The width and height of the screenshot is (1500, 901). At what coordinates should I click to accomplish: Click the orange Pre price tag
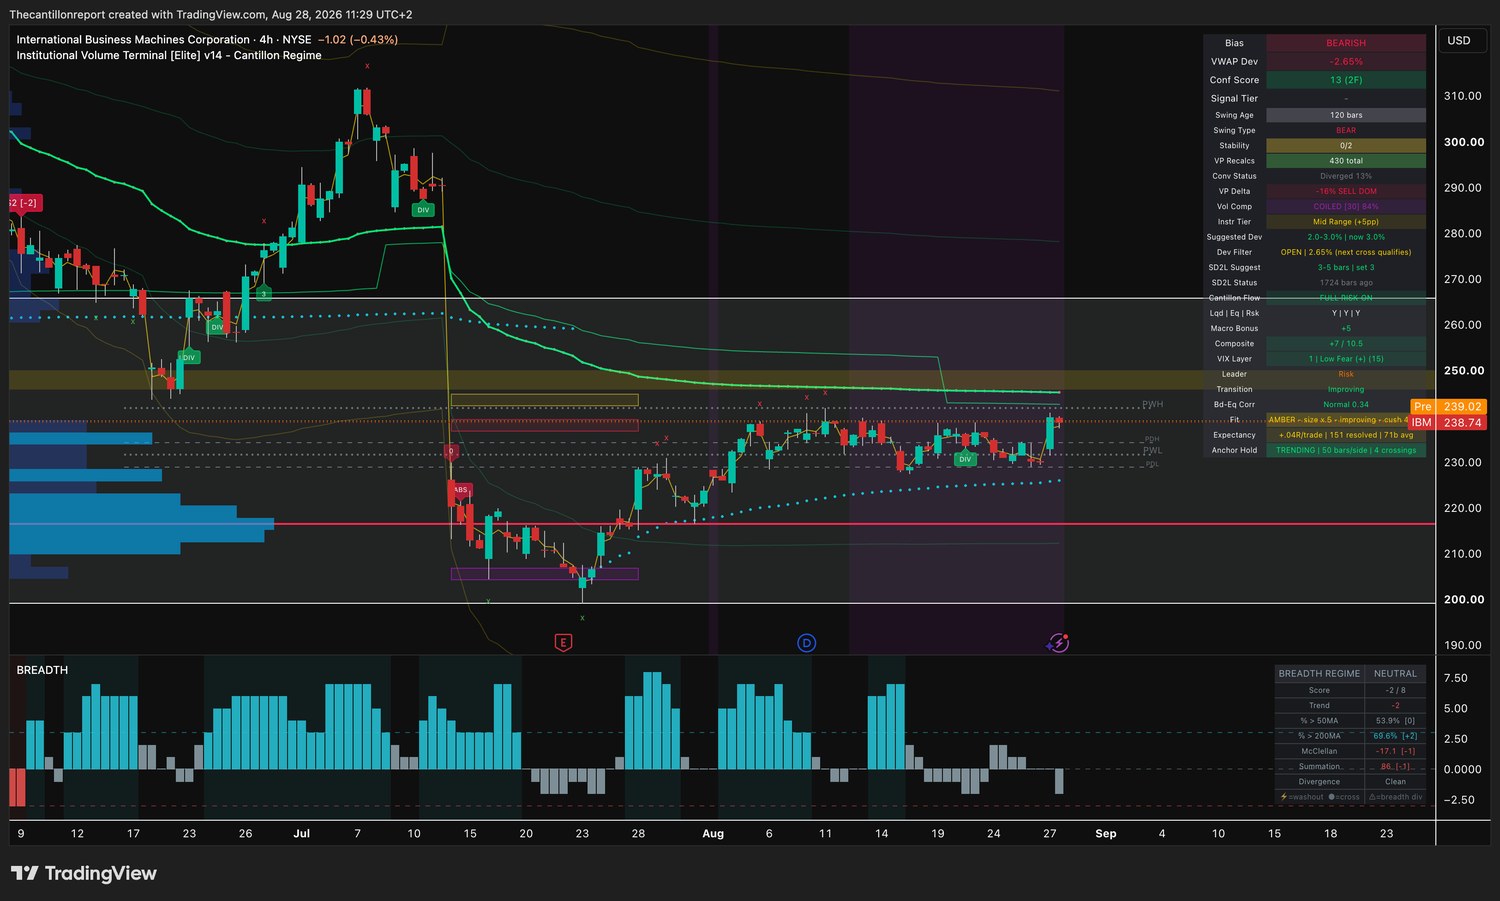(x=1448, y=406)
